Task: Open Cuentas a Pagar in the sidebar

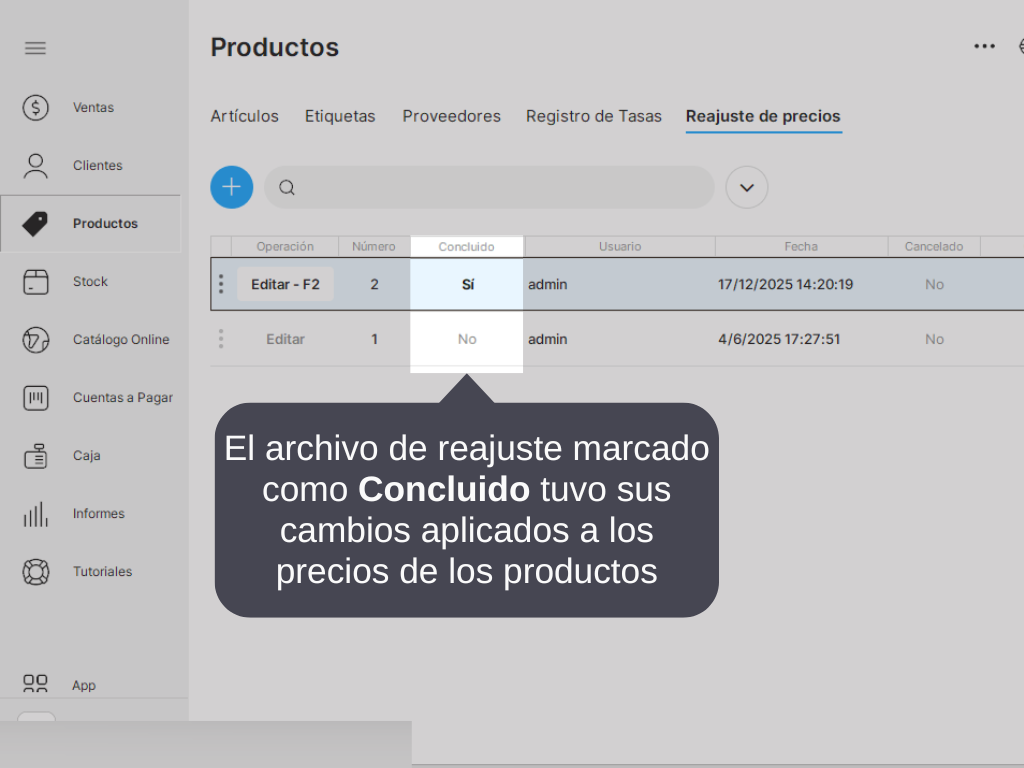Action: click(123, 398)
